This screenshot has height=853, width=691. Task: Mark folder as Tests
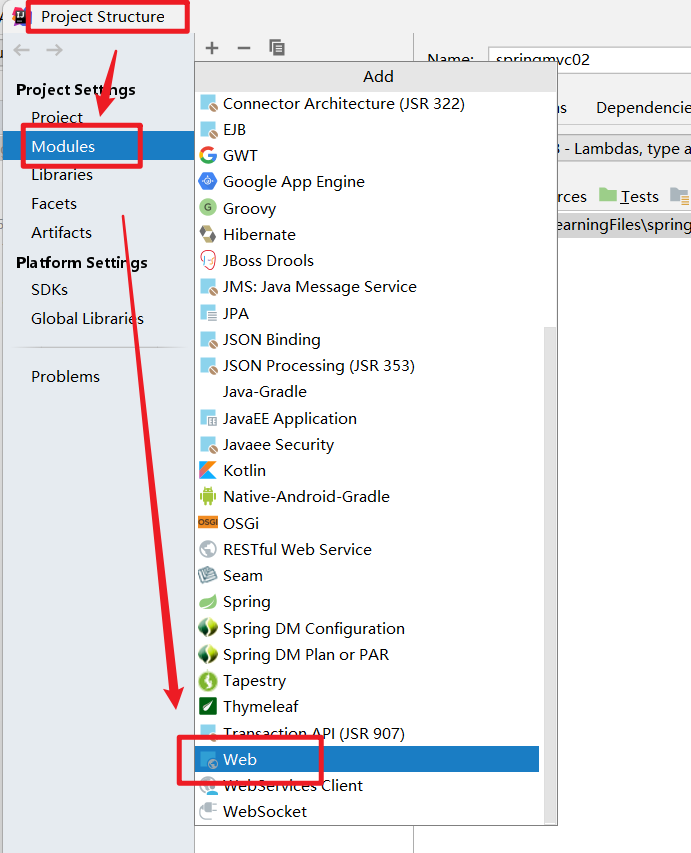coord(629,196)
